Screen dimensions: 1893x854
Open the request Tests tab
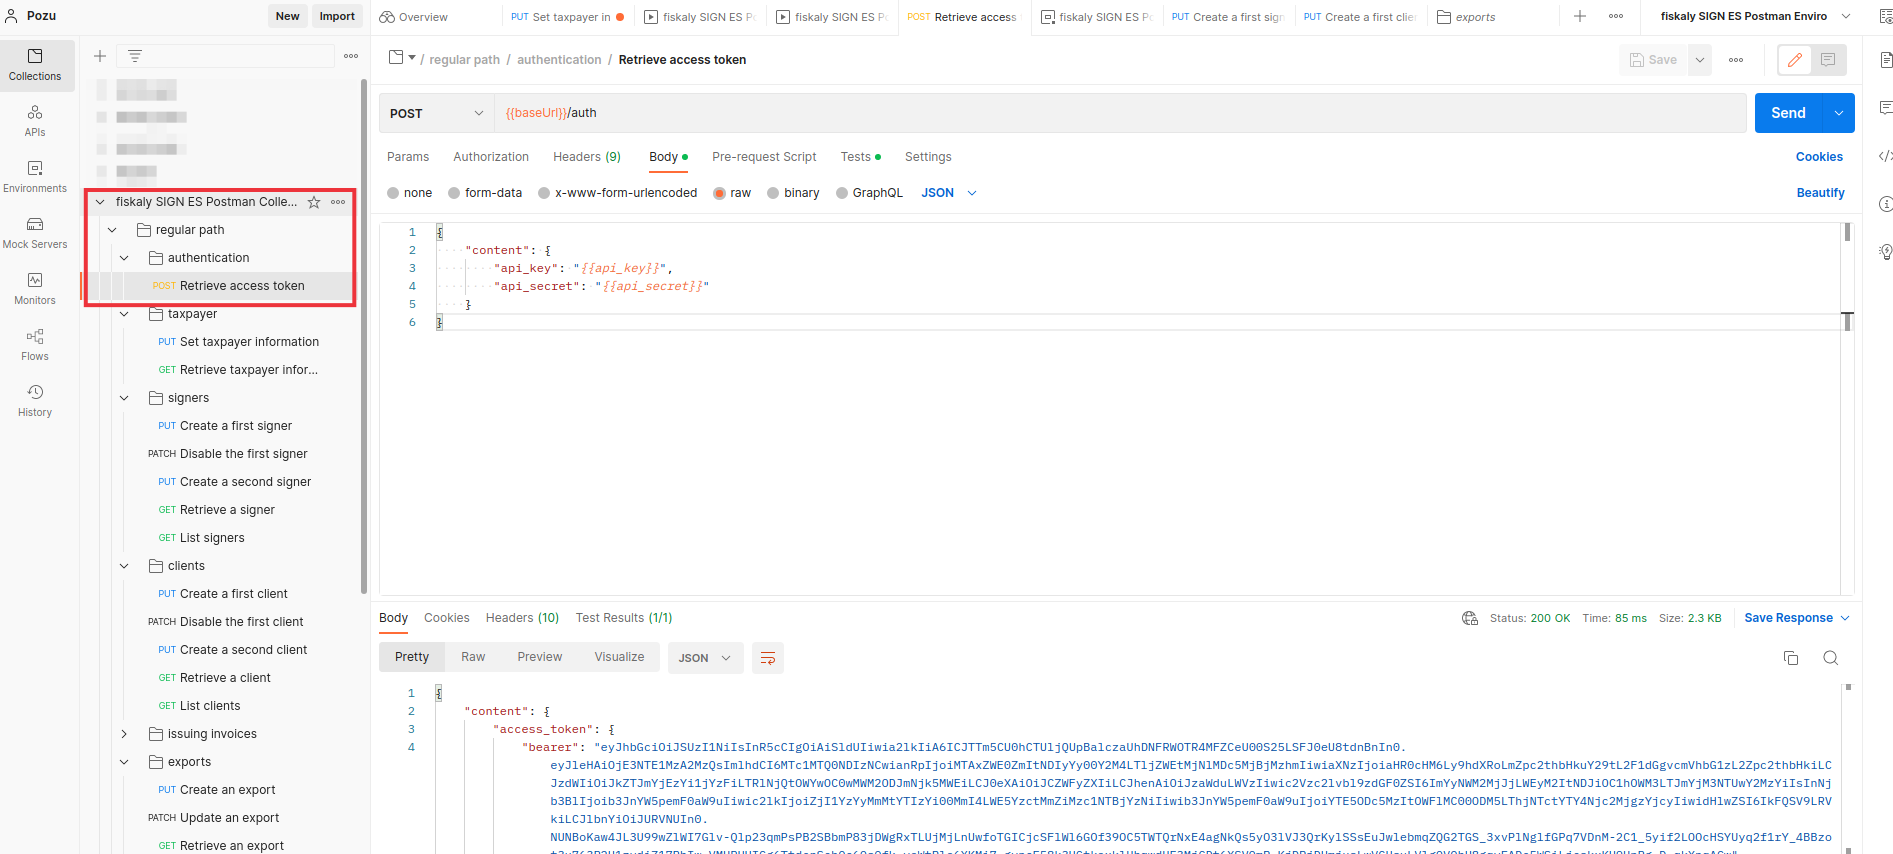(860, 157)
